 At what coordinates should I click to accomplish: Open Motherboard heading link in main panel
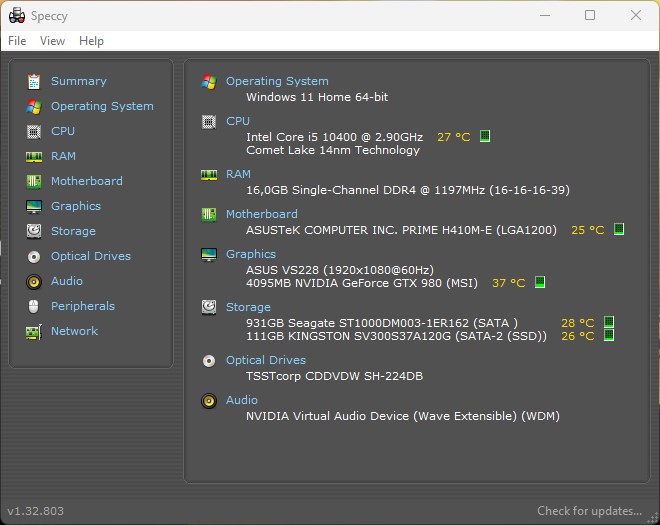tap(262, 214)
